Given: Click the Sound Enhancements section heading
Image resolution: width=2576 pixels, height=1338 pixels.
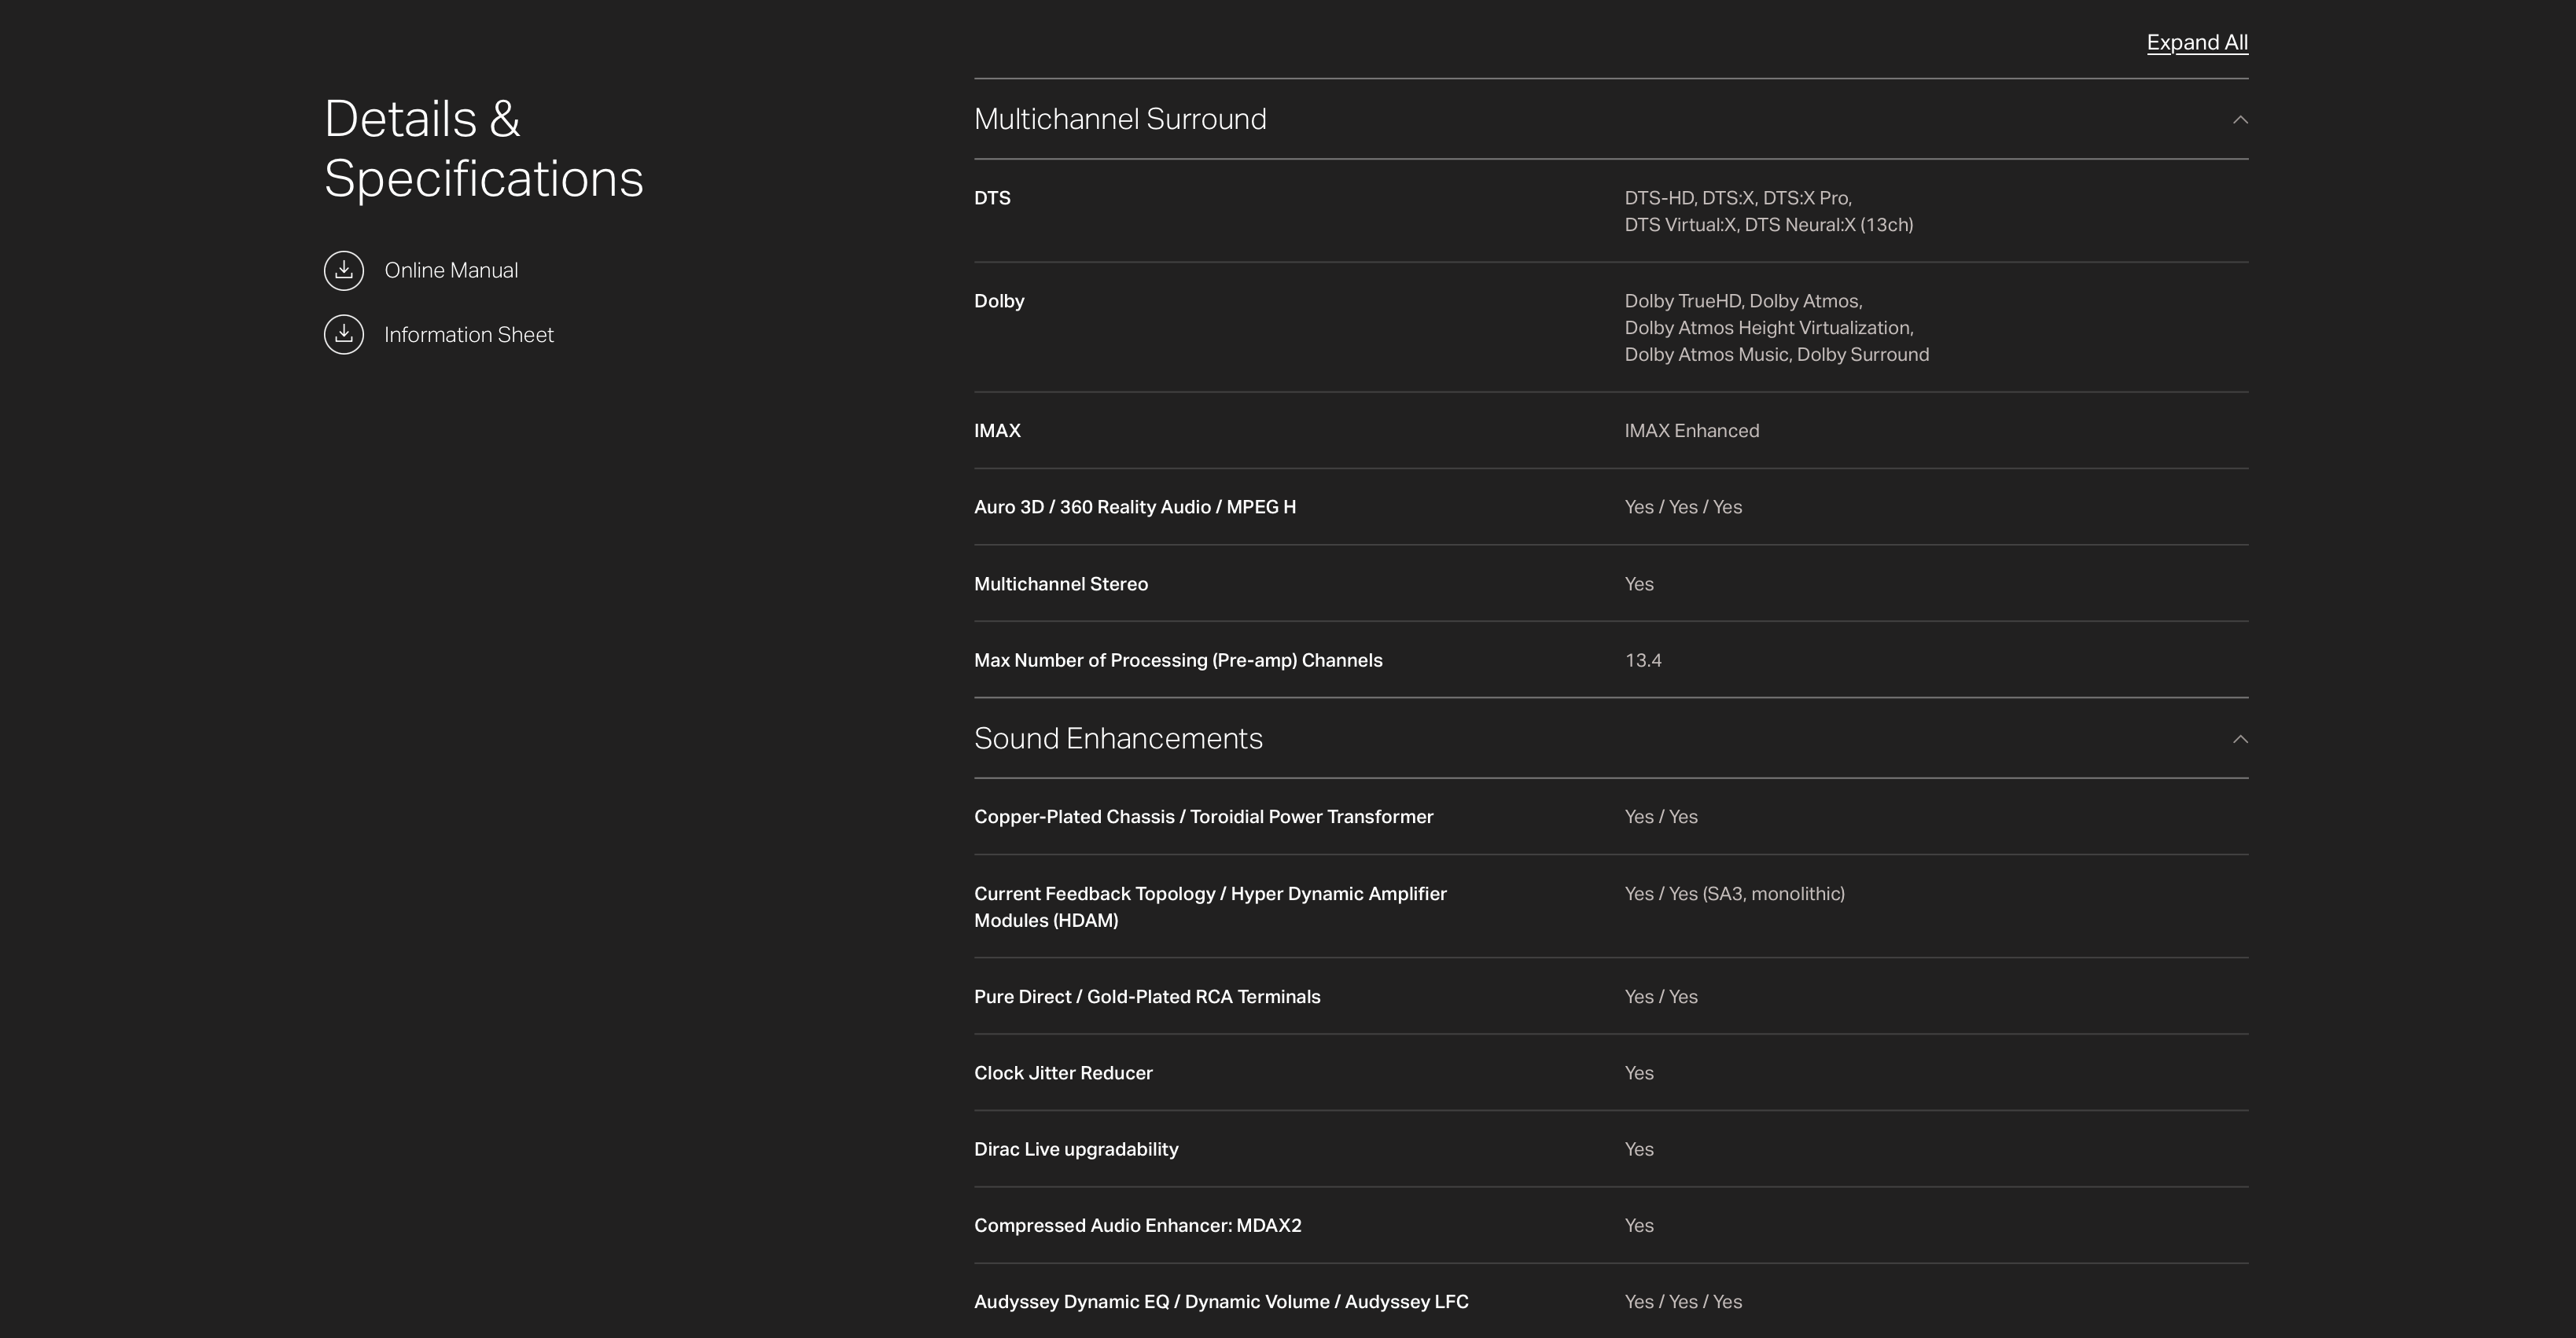Looking at the screenshot, I should (x=1118, y=738).
